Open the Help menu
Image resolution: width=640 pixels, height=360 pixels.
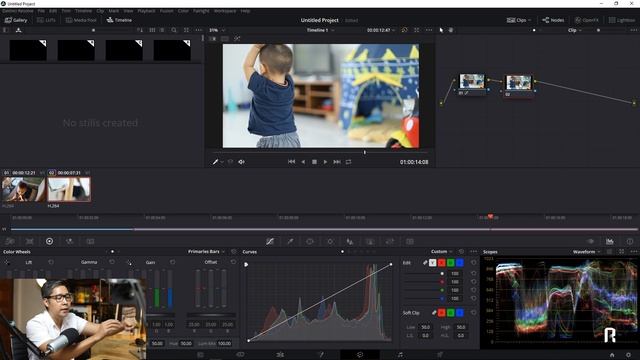click(x=245, y=11)
